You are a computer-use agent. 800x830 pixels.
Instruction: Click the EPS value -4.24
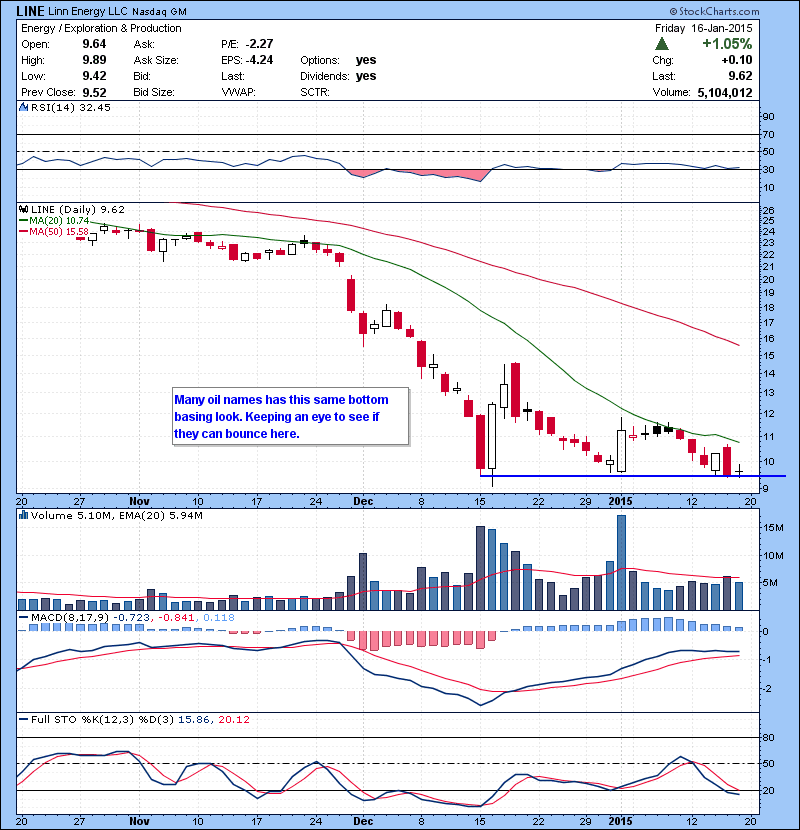pyautogui.click(x=259, y=60)
